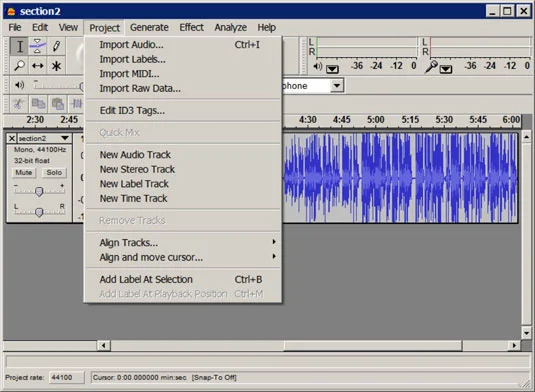535x392 pixels.
Task: Click the 5:45 mark on timeline ruler
Action: tap(478, 120)
